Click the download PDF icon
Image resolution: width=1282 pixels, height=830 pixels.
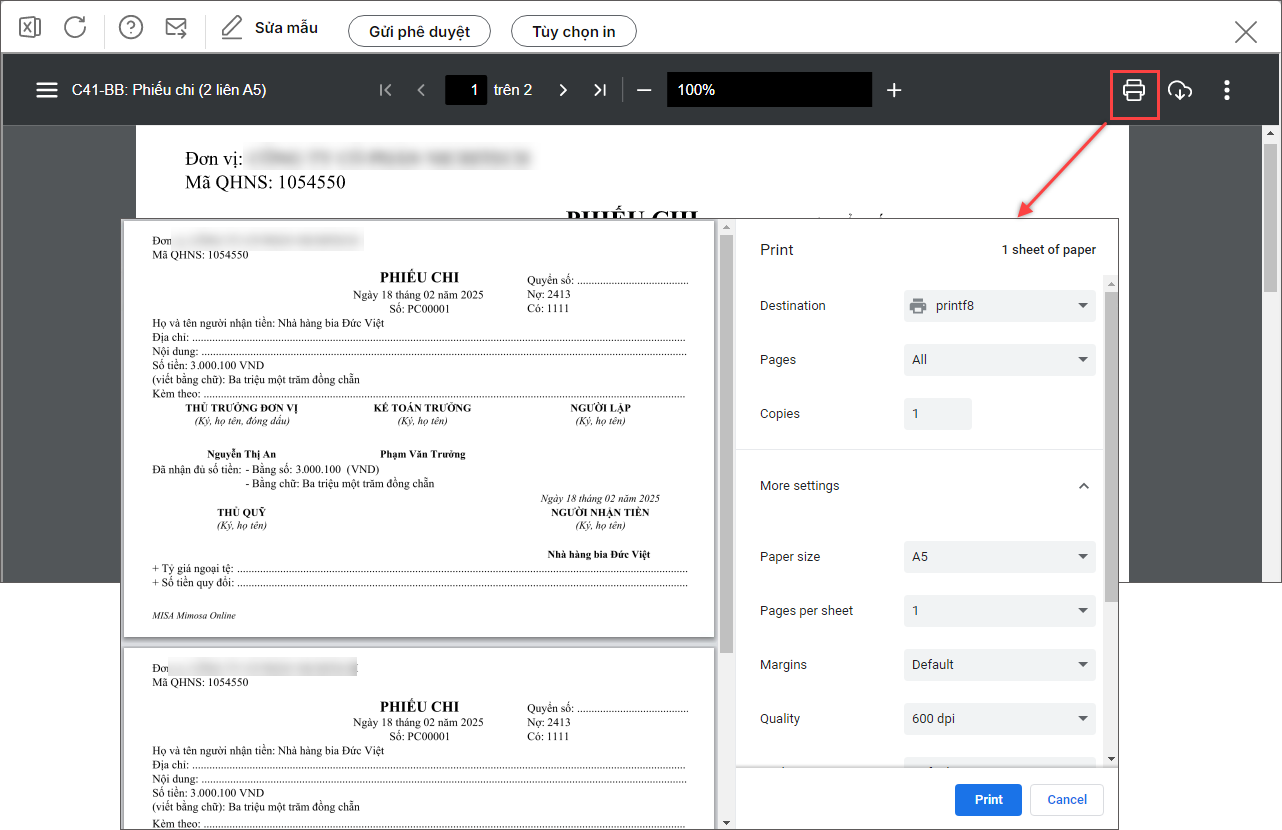1180,91
